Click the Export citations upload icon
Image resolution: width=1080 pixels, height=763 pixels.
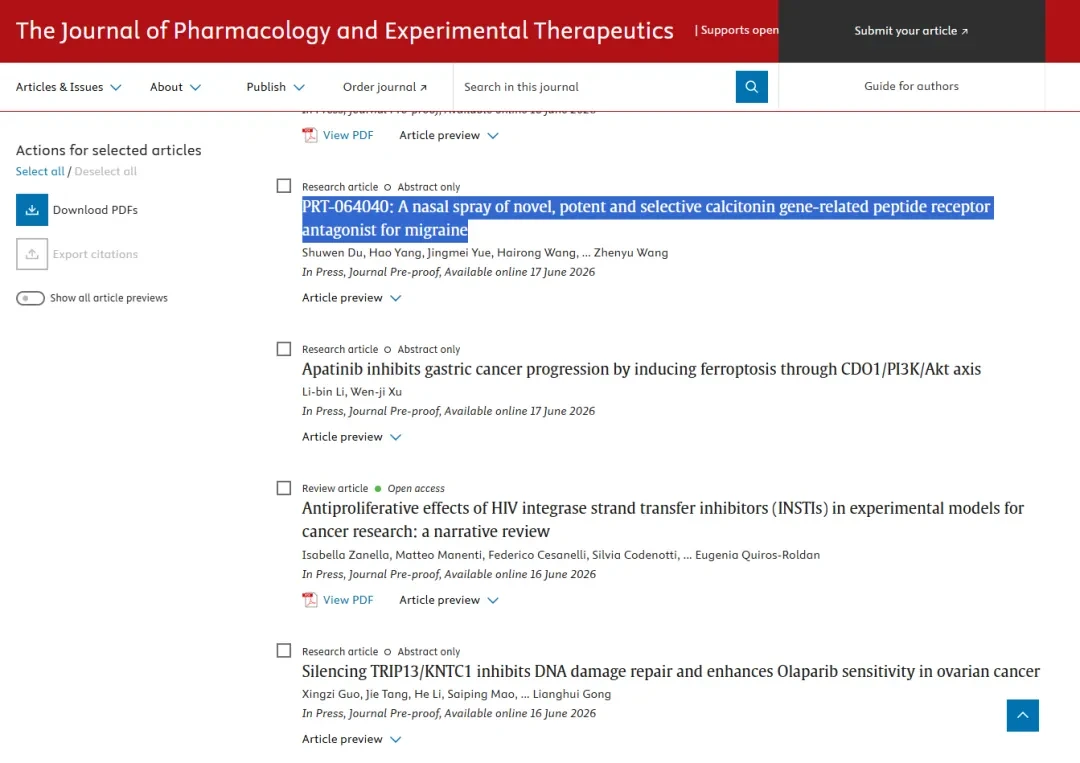[32, 254]
